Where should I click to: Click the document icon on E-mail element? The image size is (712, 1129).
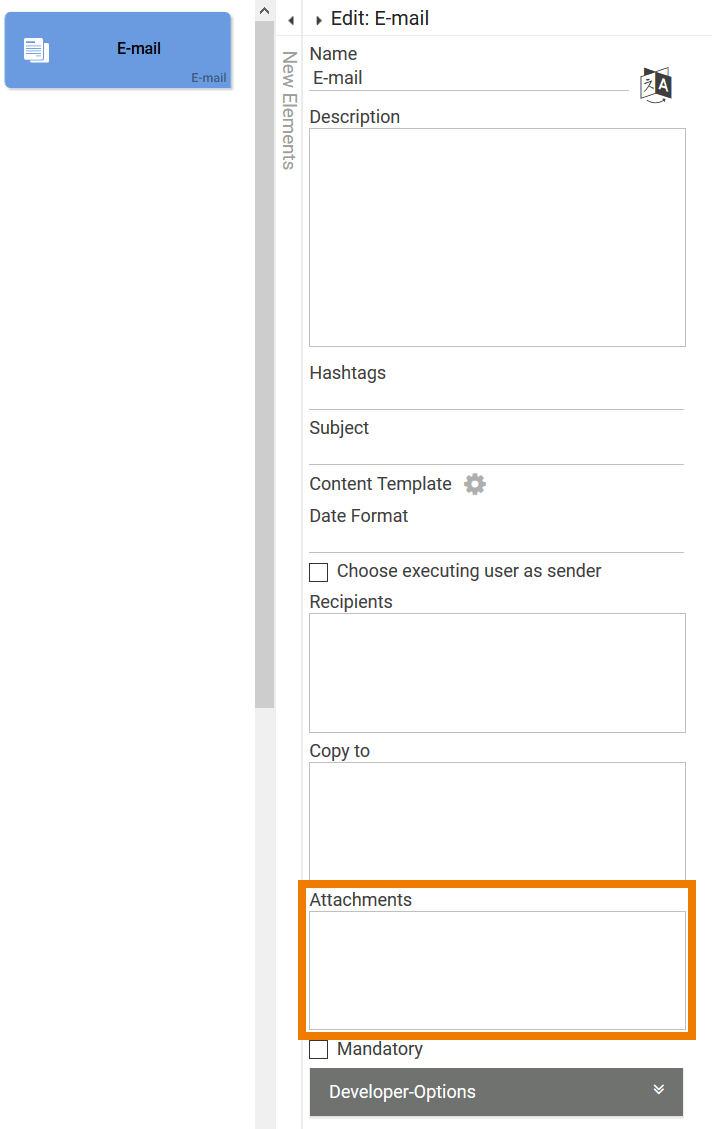tap(38, 47)
